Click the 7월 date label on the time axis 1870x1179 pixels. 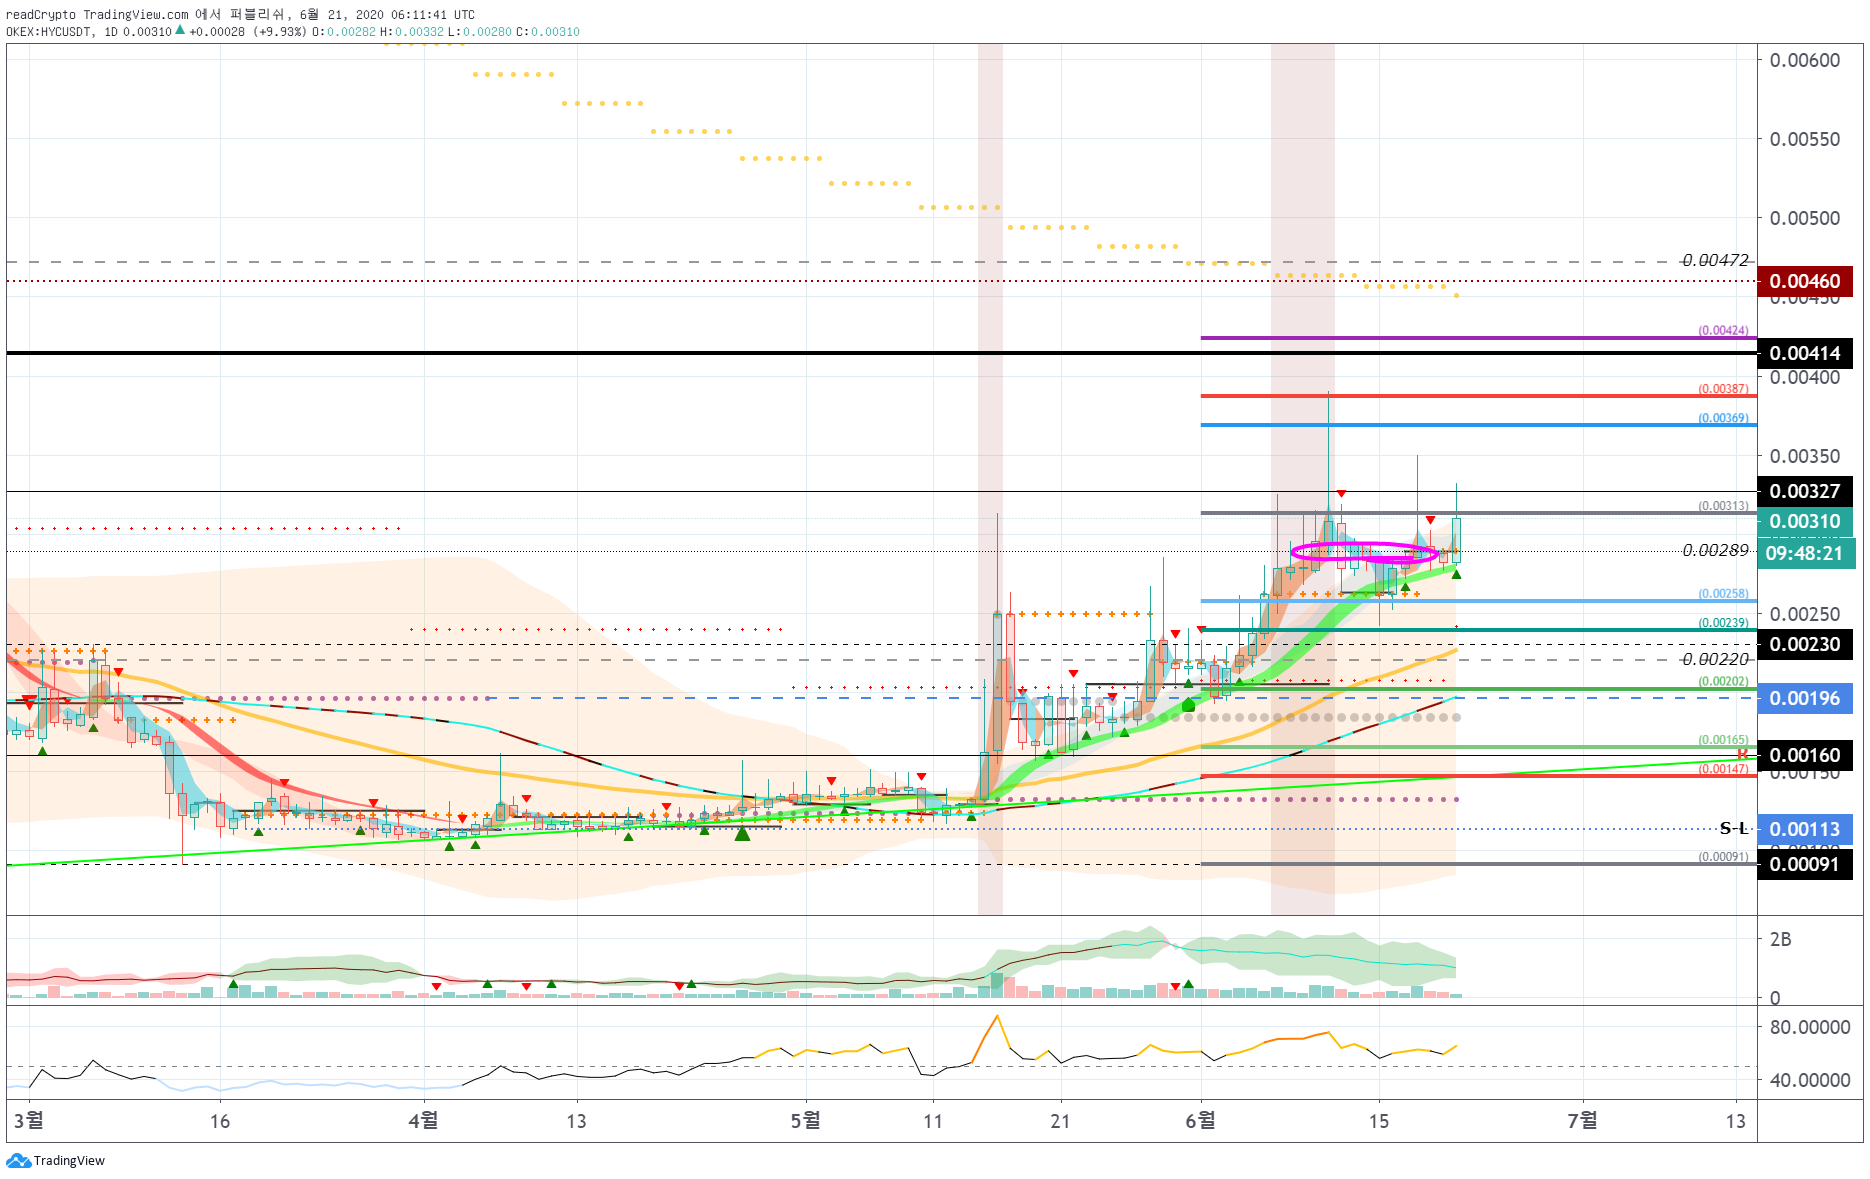[1582, 1120]
